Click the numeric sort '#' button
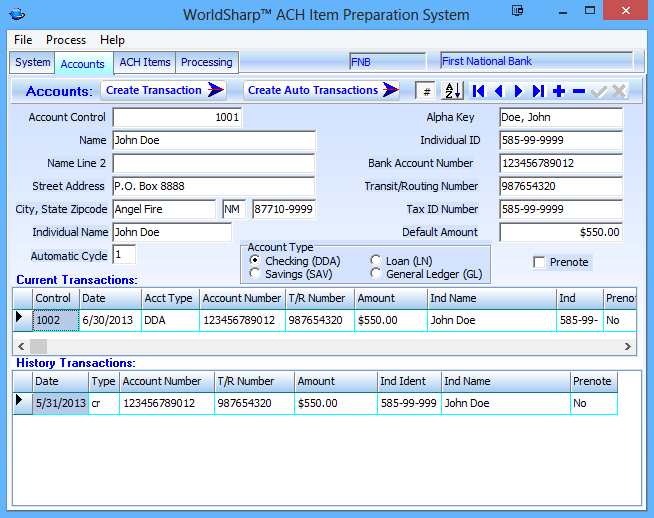 [x=427, y=91]
